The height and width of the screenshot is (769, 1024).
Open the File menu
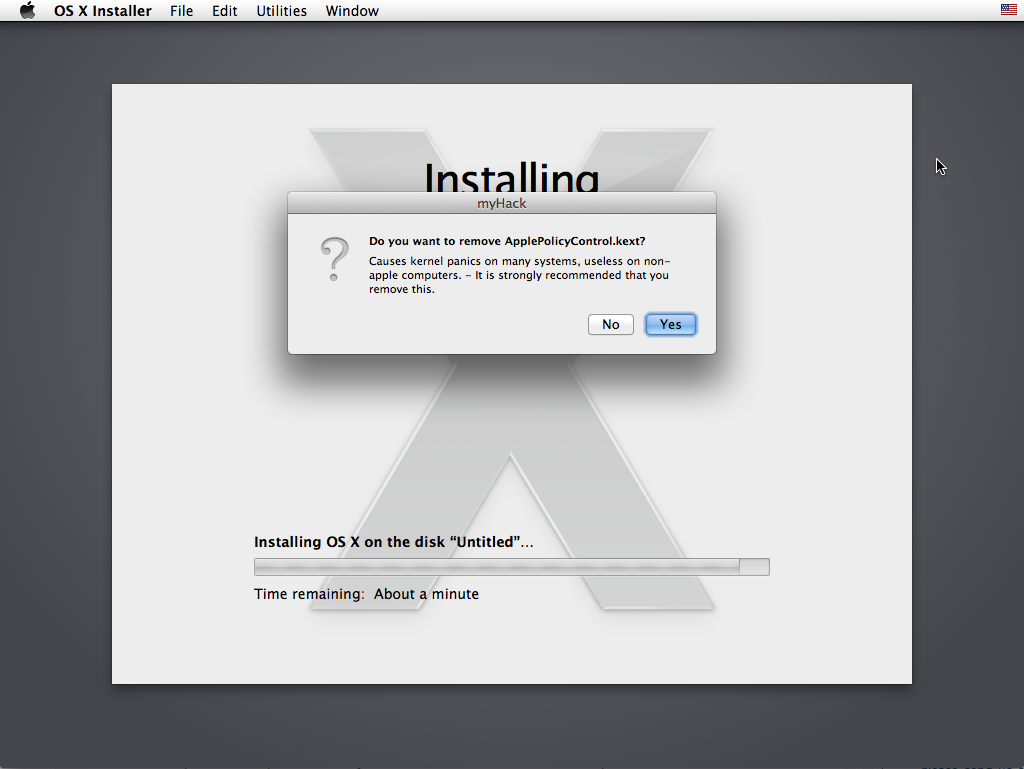coord(182,11)
